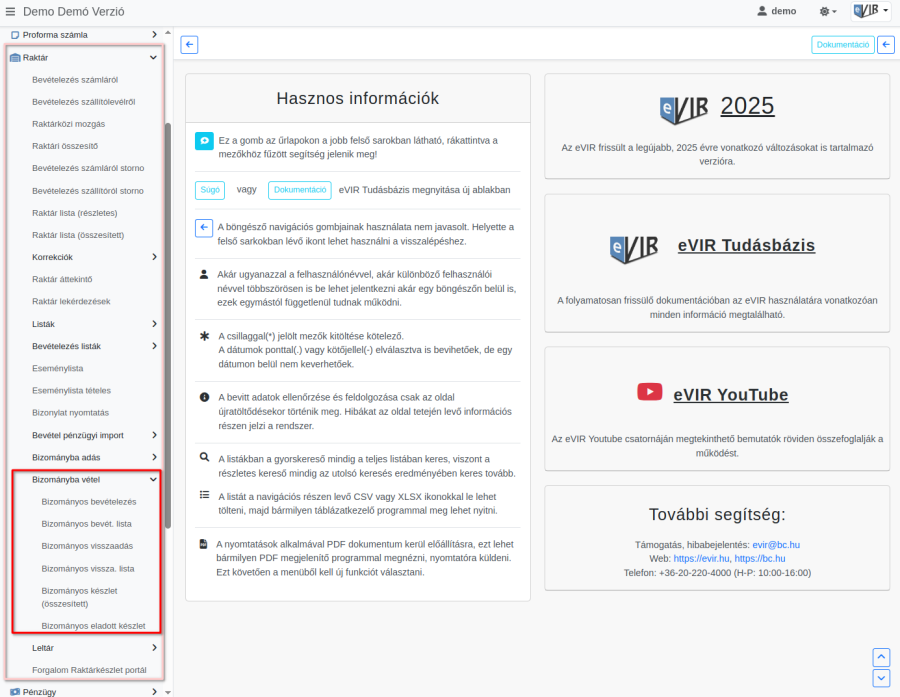
Task: Open Bizományos bevét. lista
Action: tap(87, 524)
